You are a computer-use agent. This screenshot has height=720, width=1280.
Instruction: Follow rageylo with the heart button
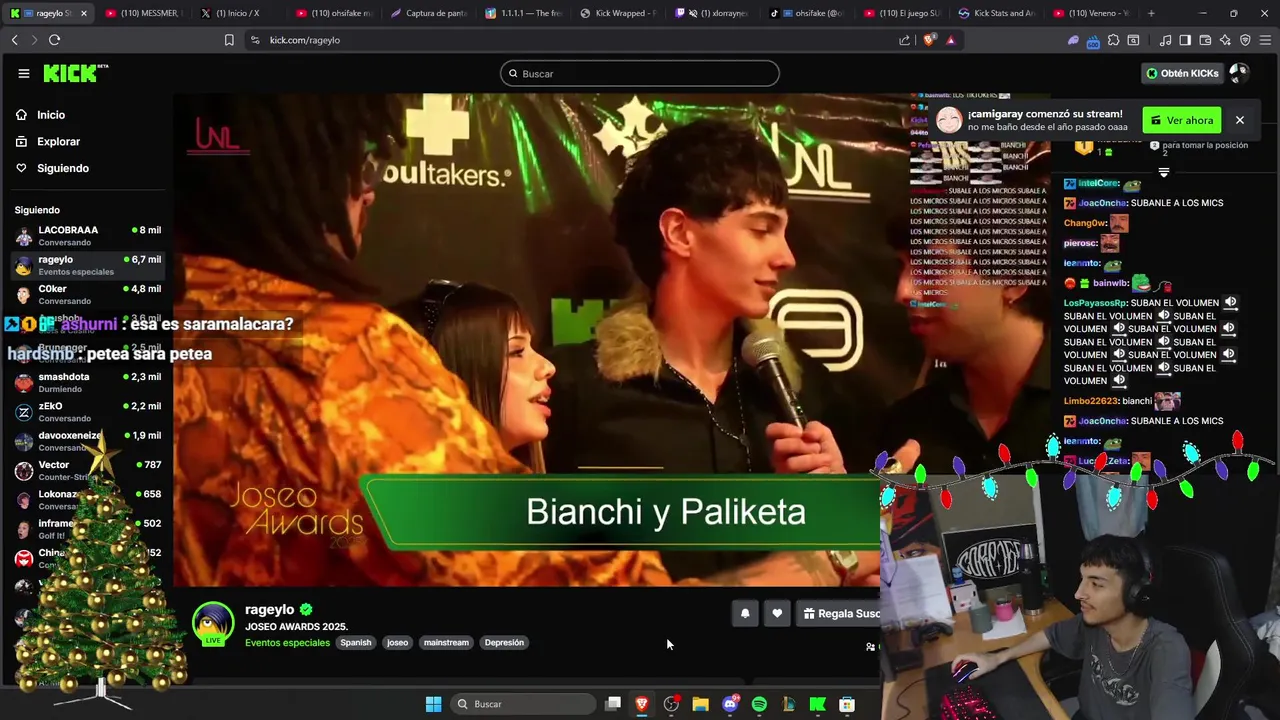point(777,614)
